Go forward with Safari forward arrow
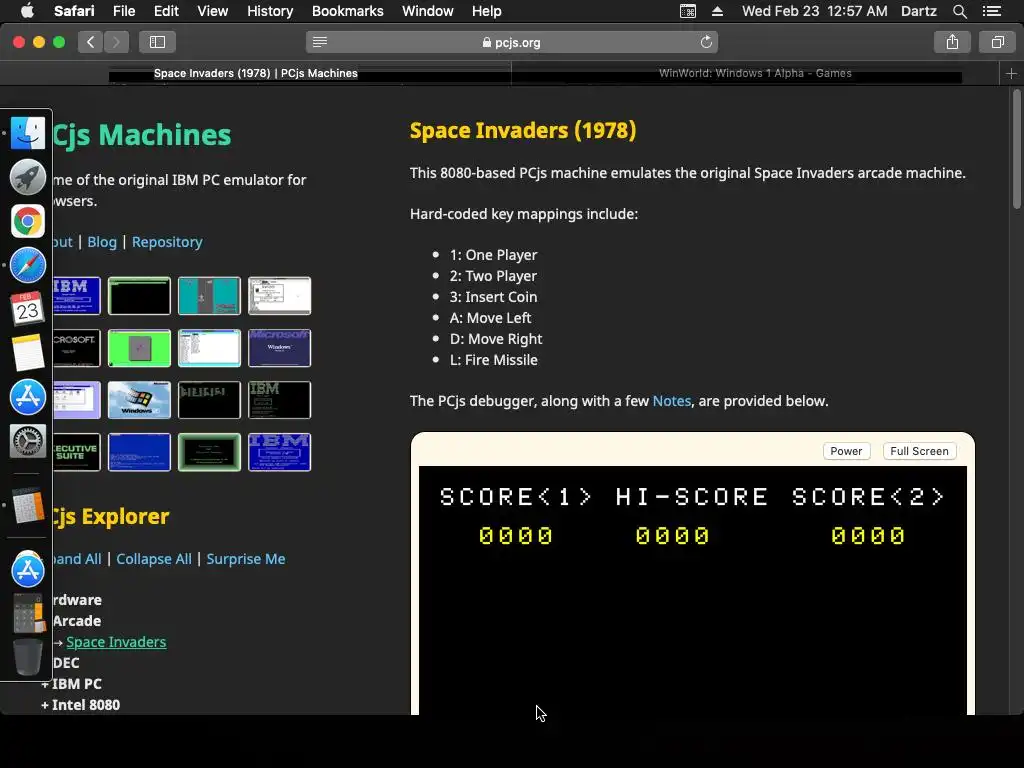The height and width of the screenshot is (768, 1024). pos(116,42)
